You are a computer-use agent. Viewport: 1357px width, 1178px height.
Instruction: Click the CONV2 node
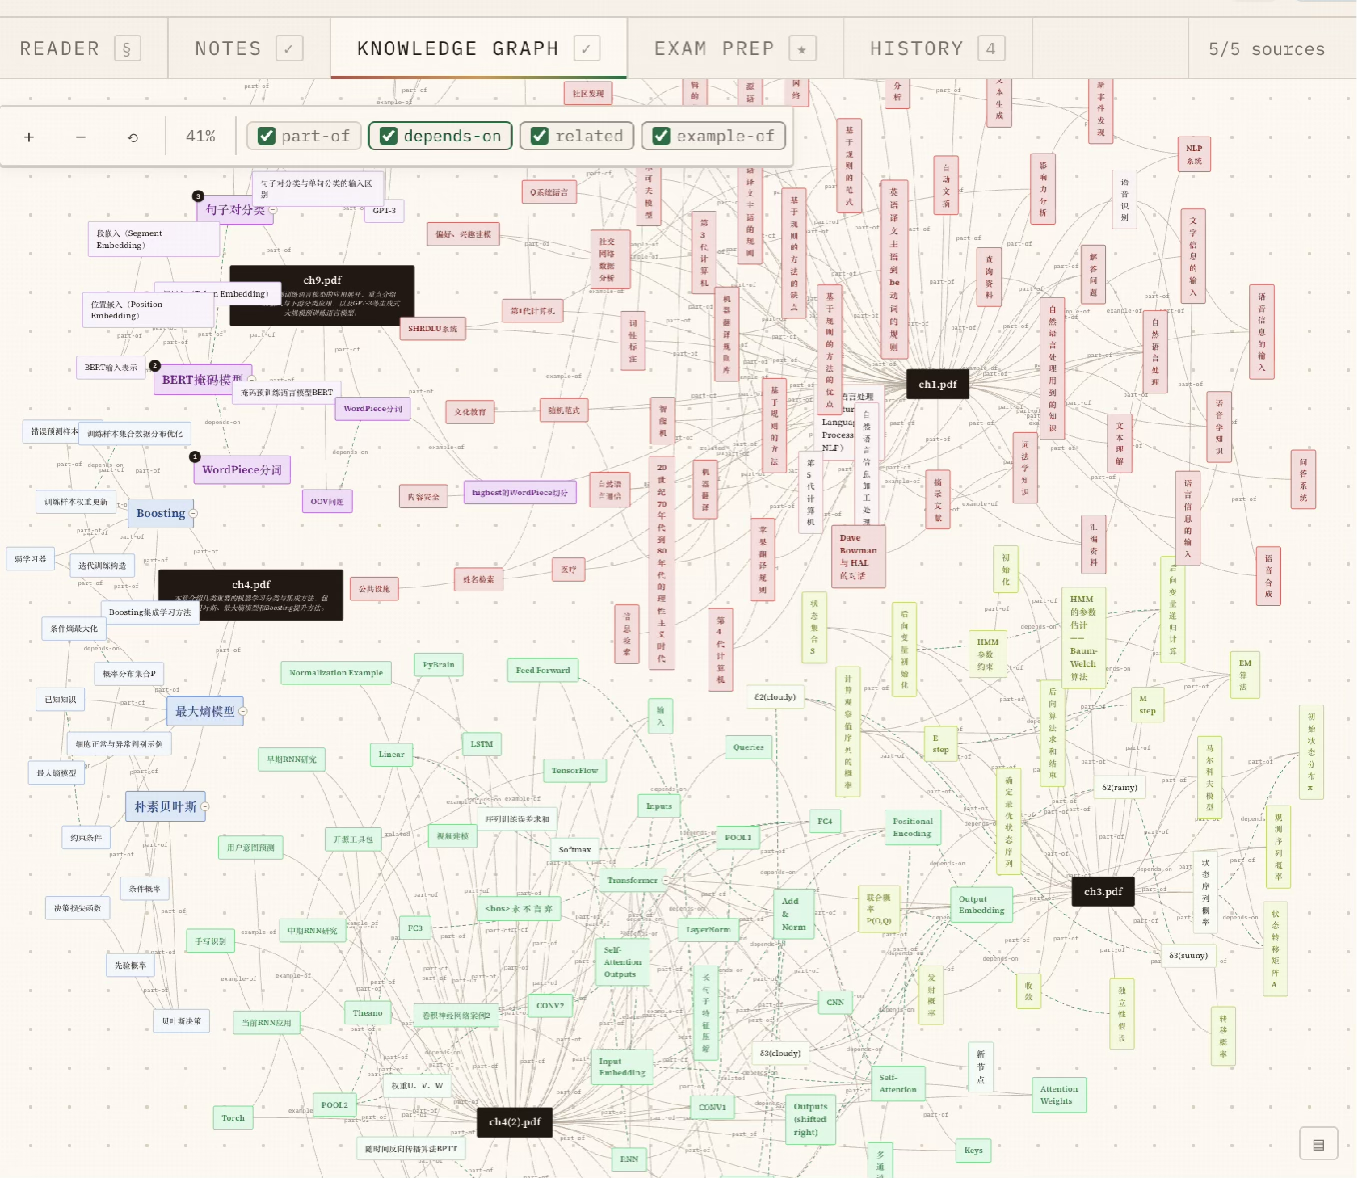[x=550, y=1006]
